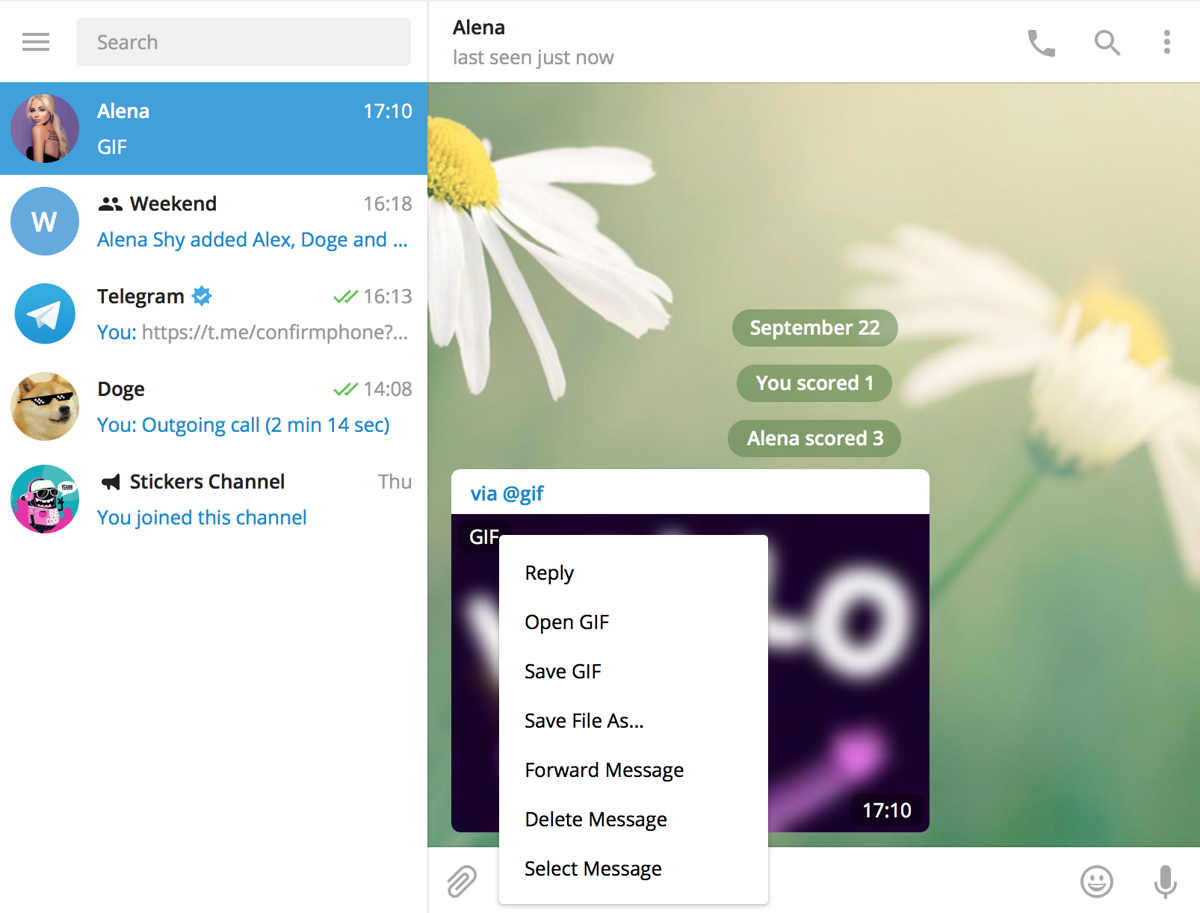Record a voice message with microphone

point(1165,881)
